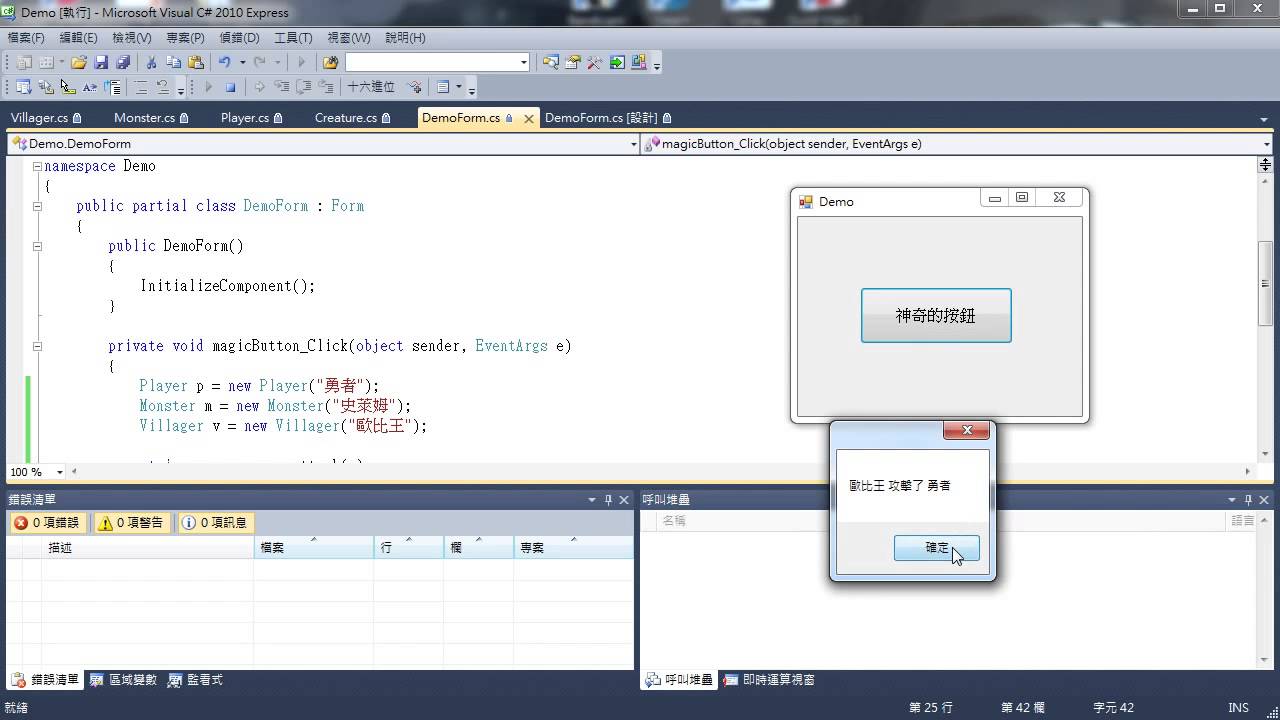1280x720 pixels.
Task: Click the Display Quick Info icon
Action: tap(68, 87)
